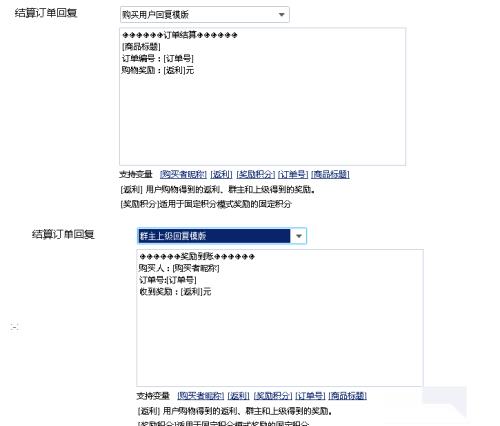
Task: Insert [商品标题] variable in the upper section
Action: point(330,174)
